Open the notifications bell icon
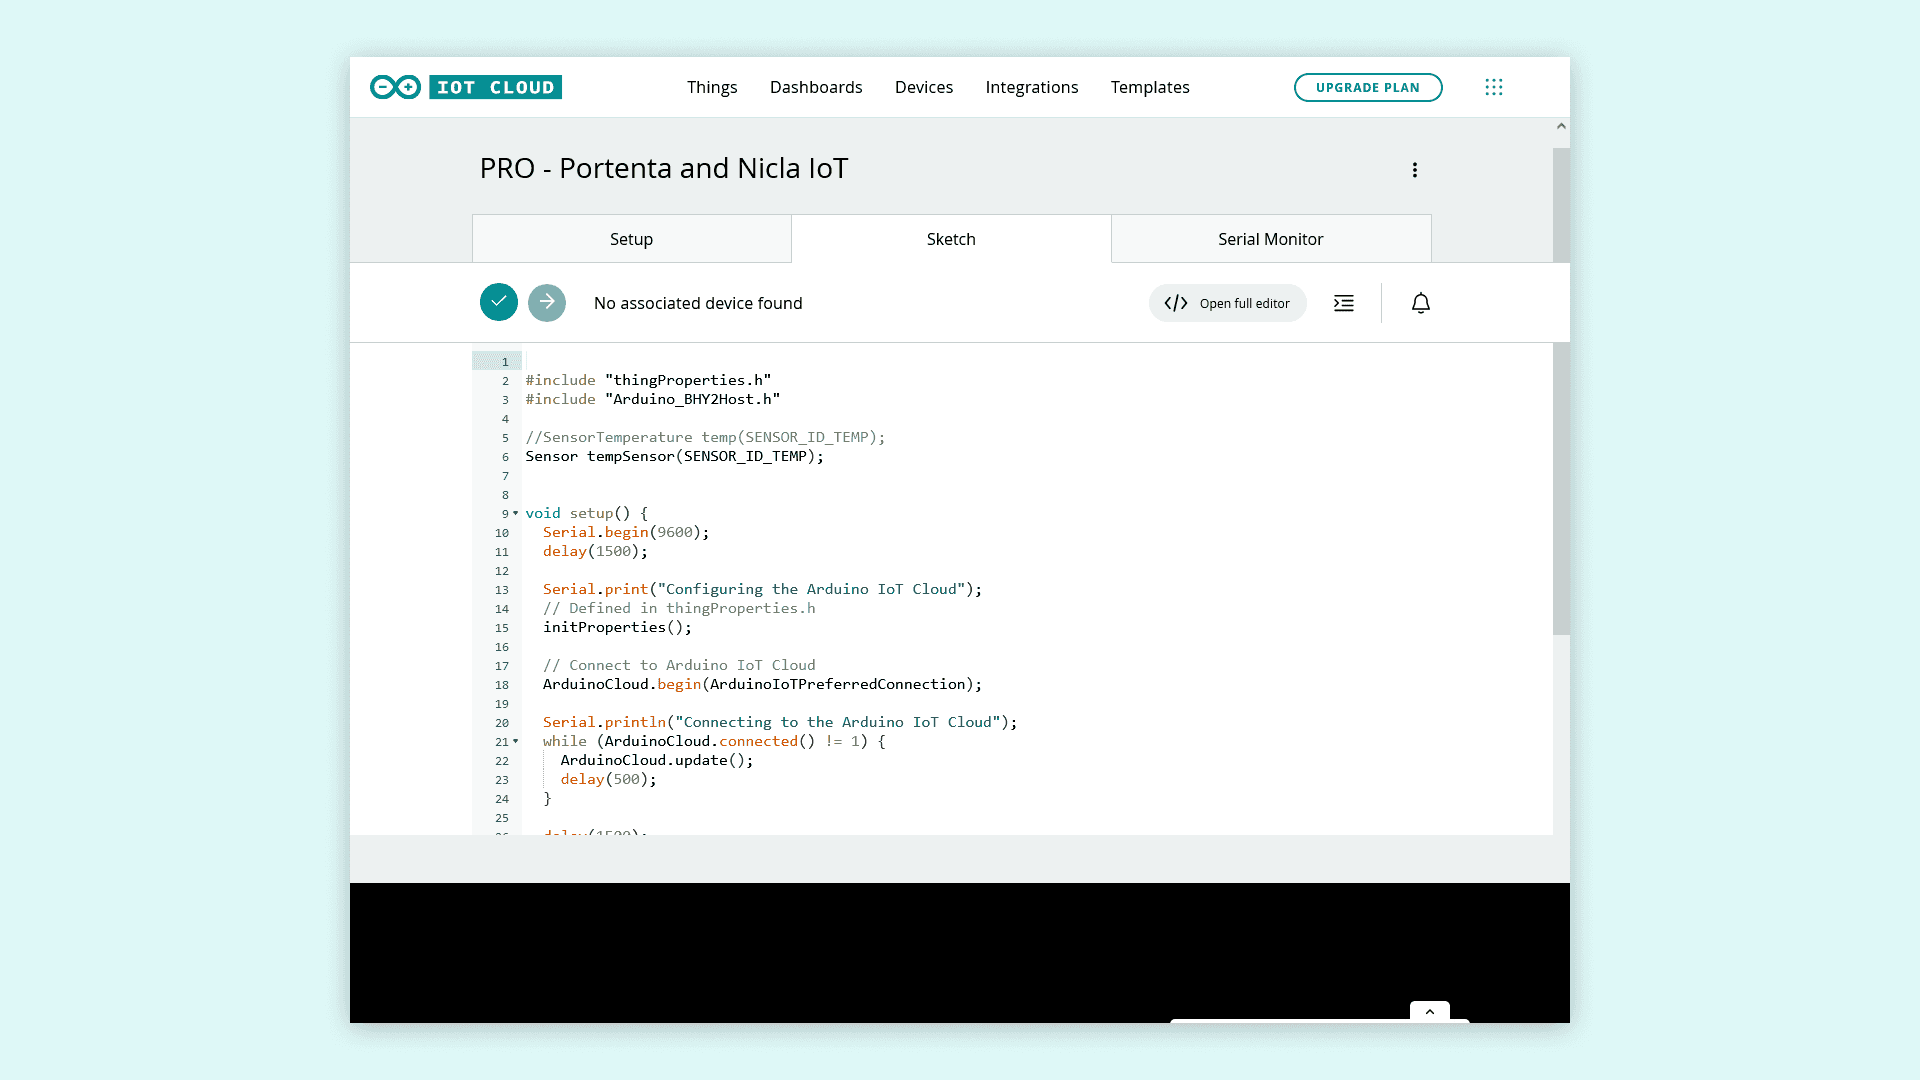Screen dimensions: 1920x1080 [x=1420, y=303]
